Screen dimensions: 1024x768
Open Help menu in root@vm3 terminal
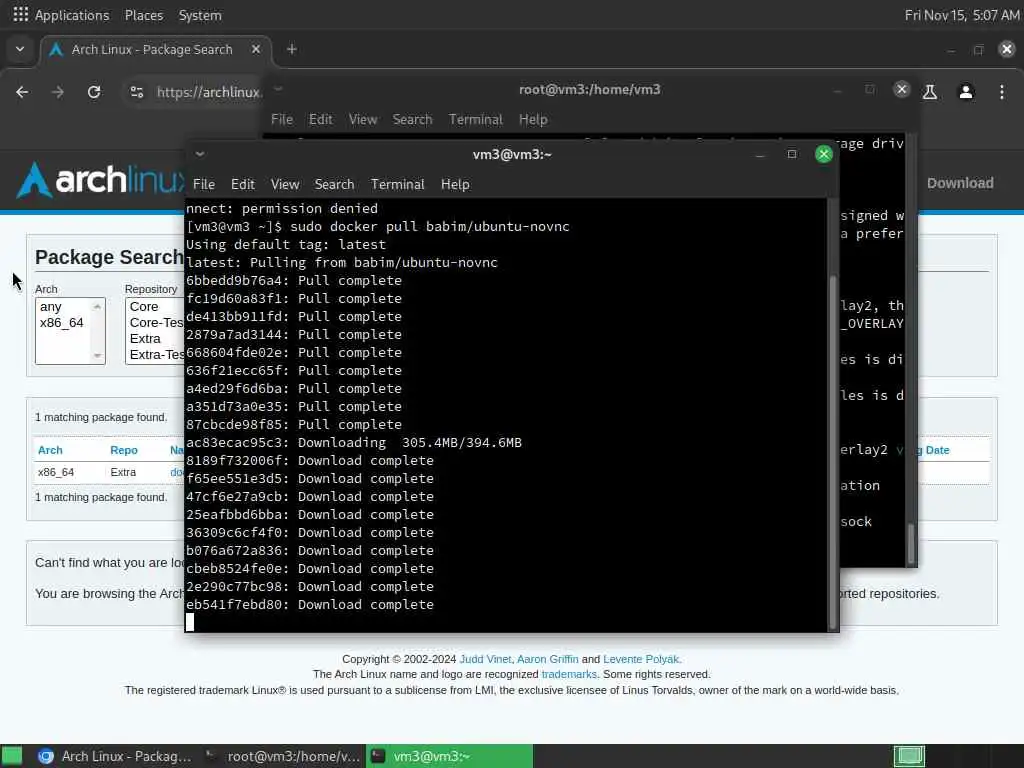tap(533, 120)
